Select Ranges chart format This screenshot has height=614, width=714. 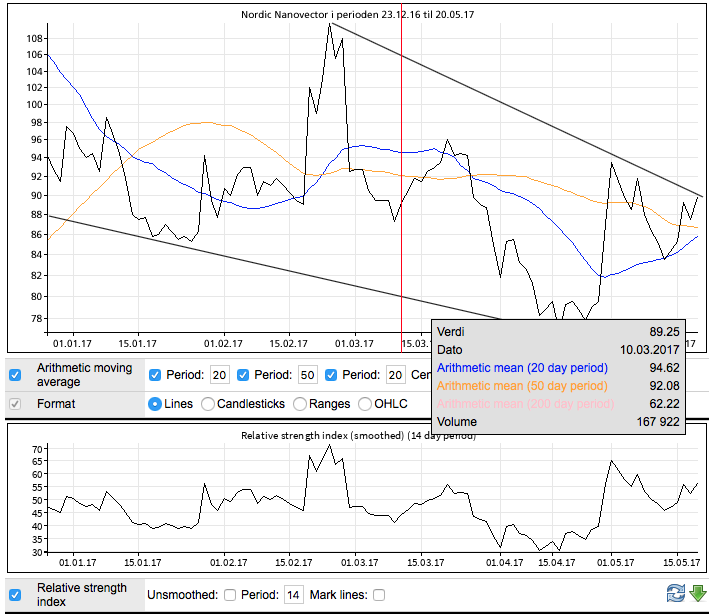300,404
